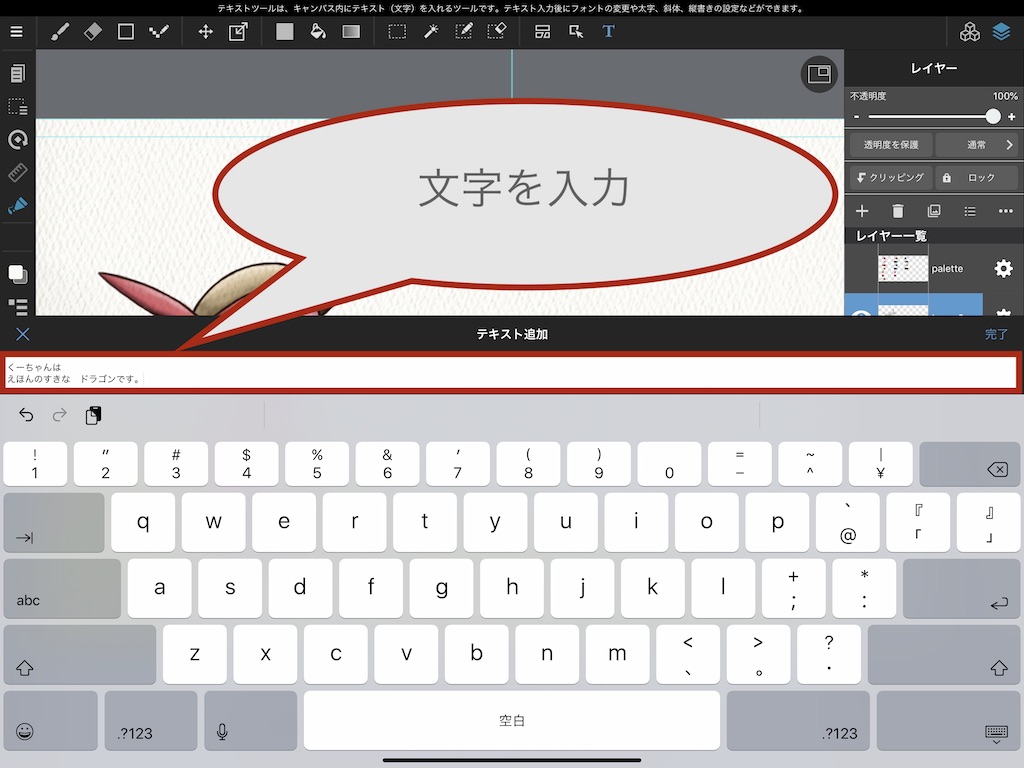
Task: Open the Gradient tool
Action: [x=351, y=32]
